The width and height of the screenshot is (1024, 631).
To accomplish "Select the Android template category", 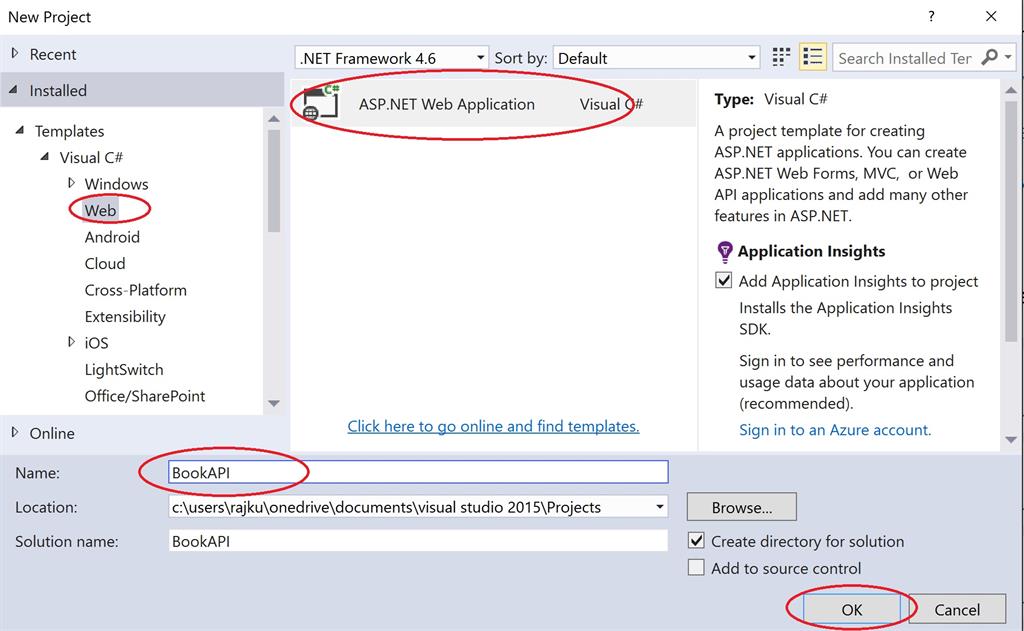I will click(112, 237).
